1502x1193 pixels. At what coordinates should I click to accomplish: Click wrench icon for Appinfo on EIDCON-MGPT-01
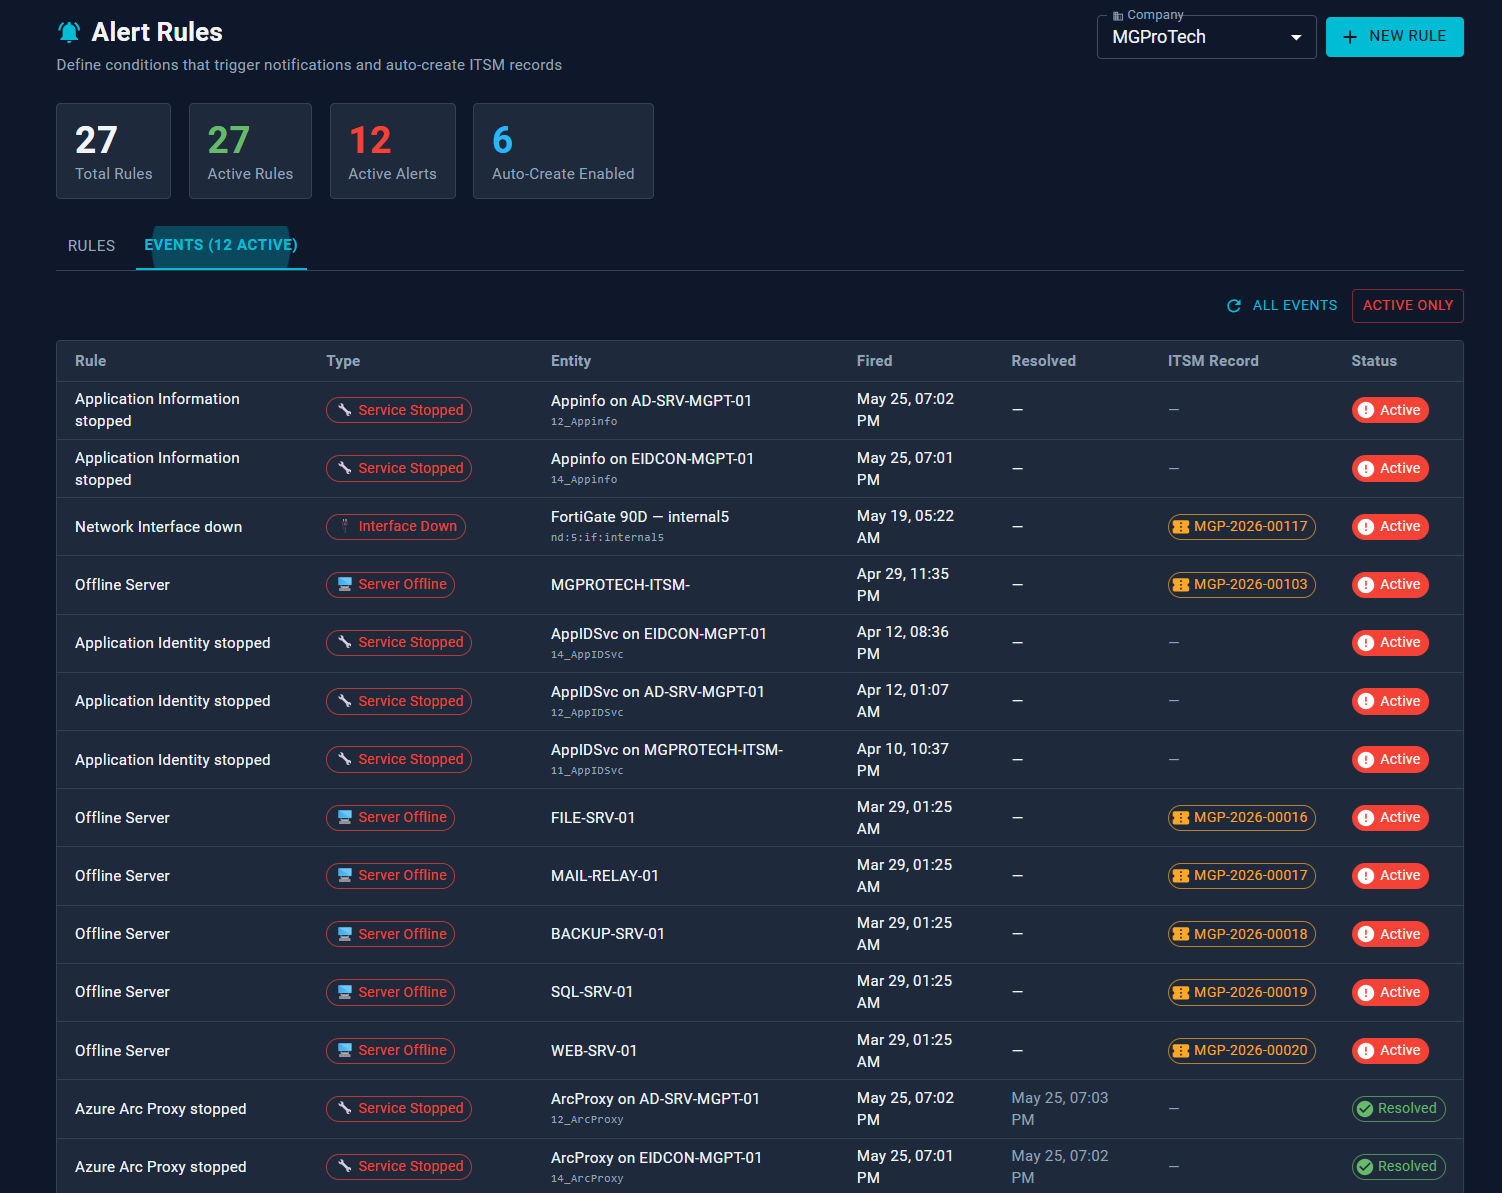click(x=344, y=468)
